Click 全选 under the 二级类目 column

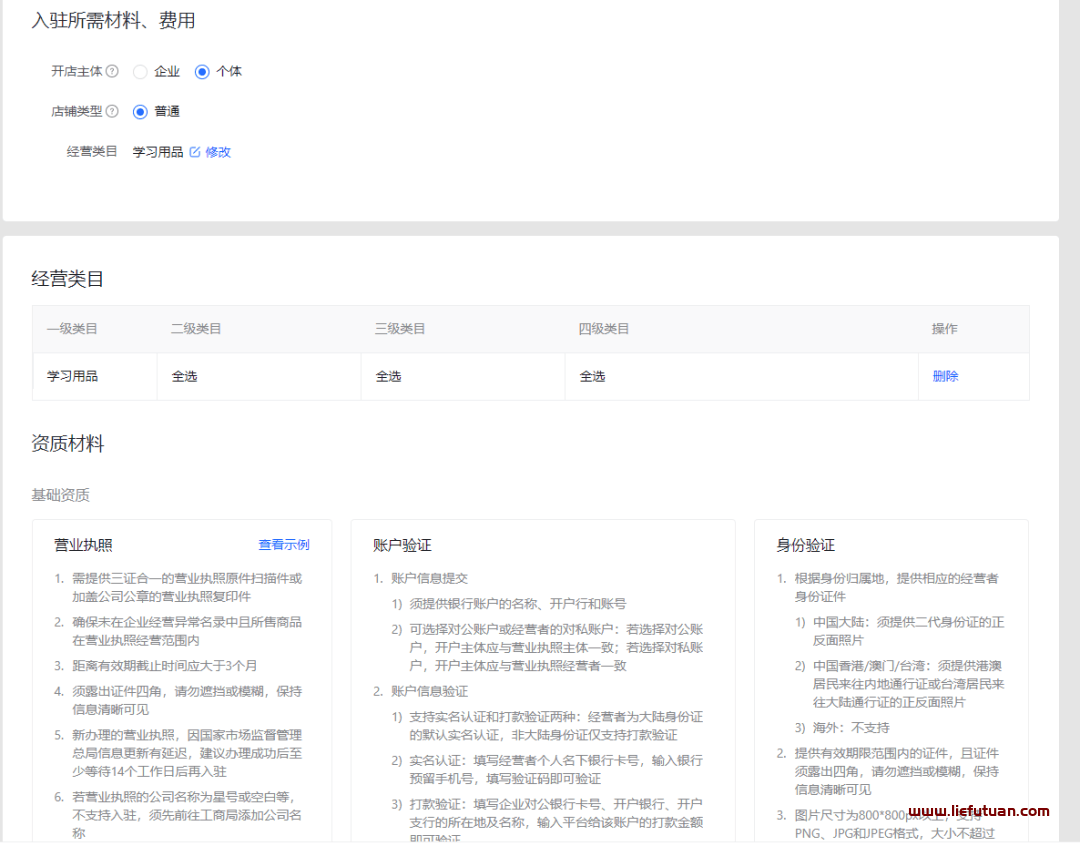coord(185,376)
